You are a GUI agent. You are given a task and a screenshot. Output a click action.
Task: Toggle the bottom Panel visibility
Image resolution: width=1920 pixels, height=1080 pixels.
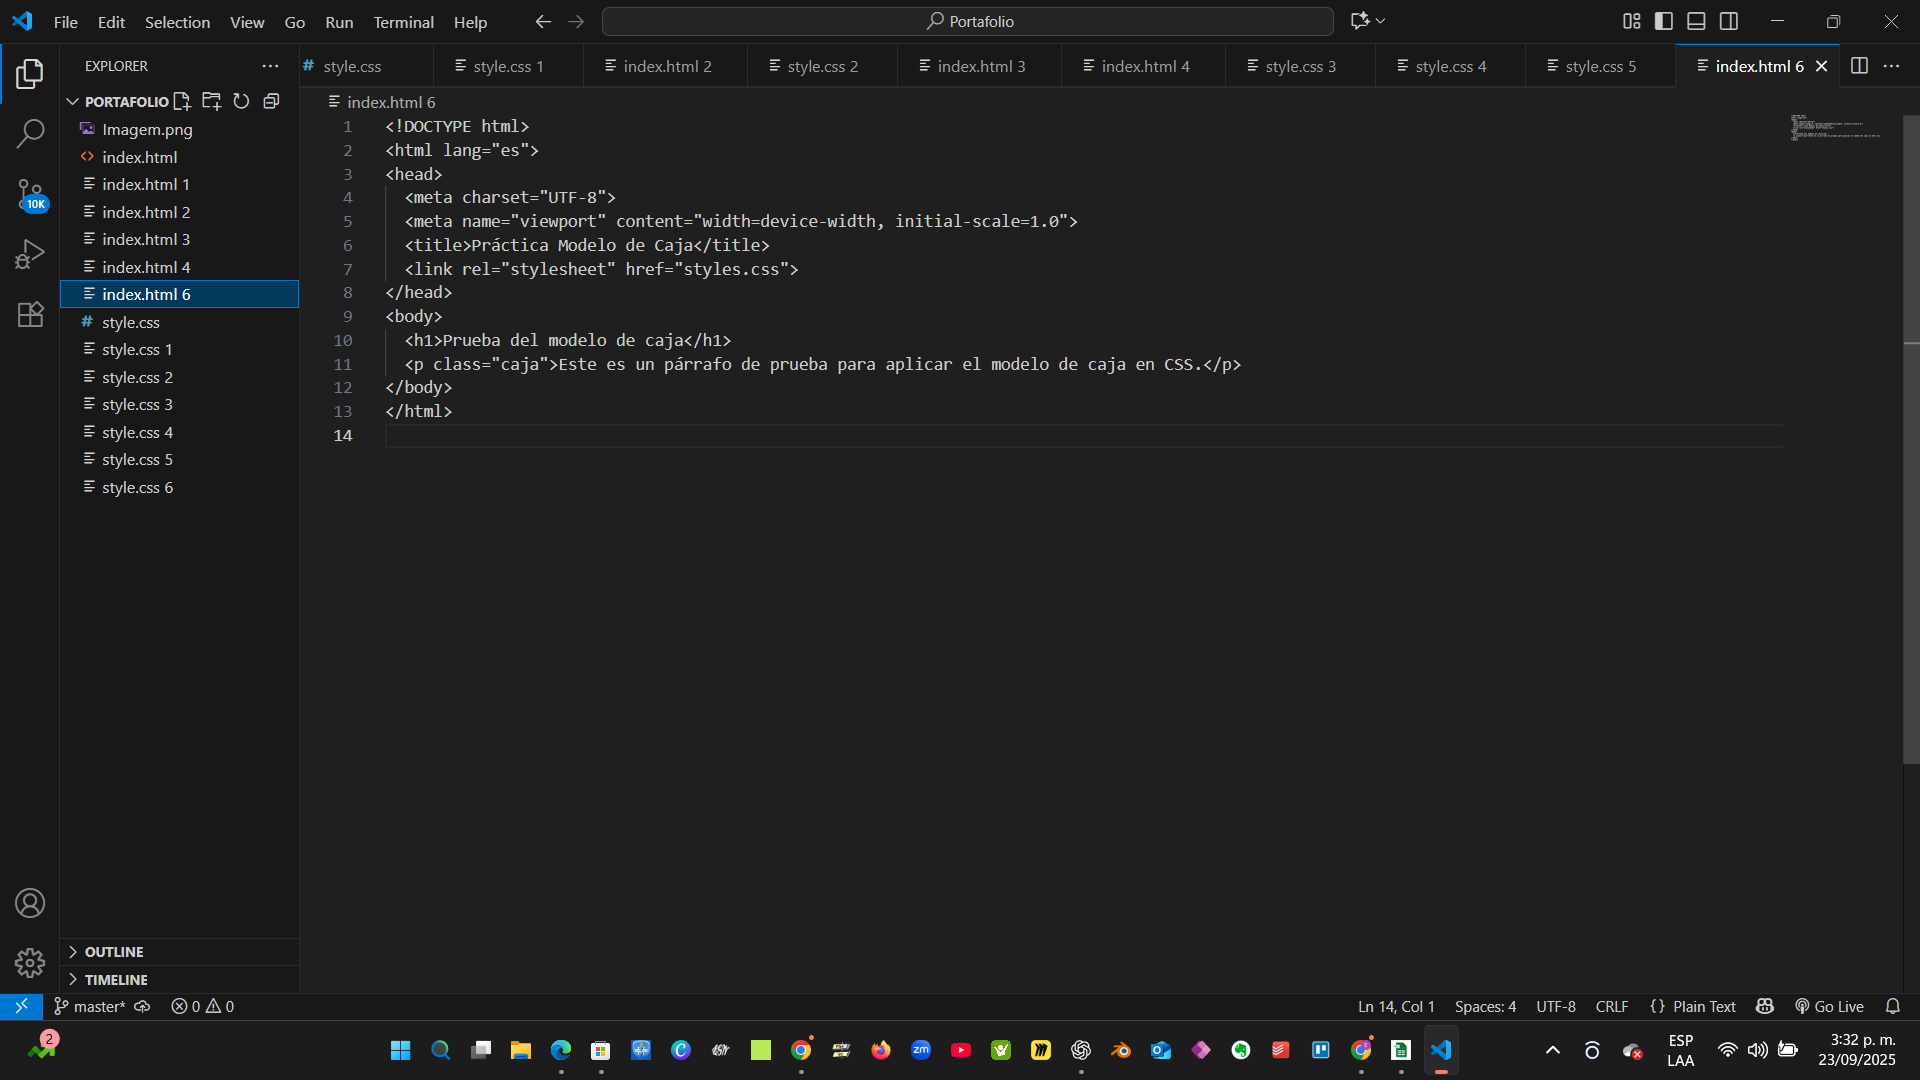(1696, 21)
